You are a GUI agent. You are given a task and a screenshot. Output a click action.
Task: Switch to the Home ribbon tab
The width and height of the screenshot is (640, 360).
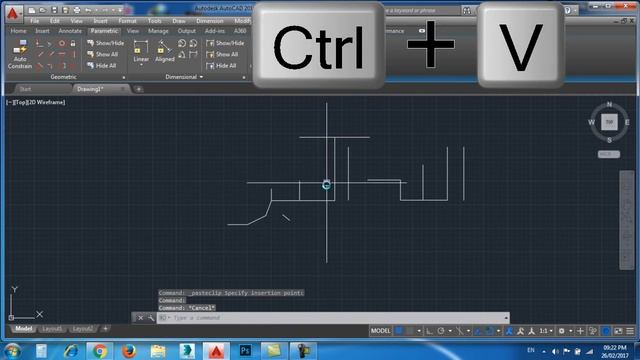18,31
